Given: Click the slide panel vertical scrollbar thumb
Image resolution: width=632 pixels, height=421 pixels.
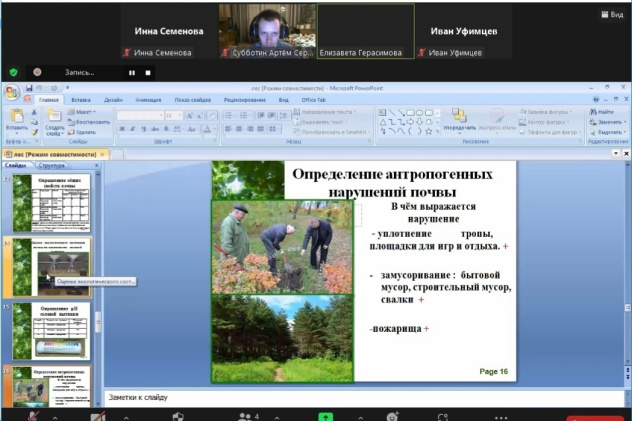Looking at the screenshot, I should click(98, 322).
